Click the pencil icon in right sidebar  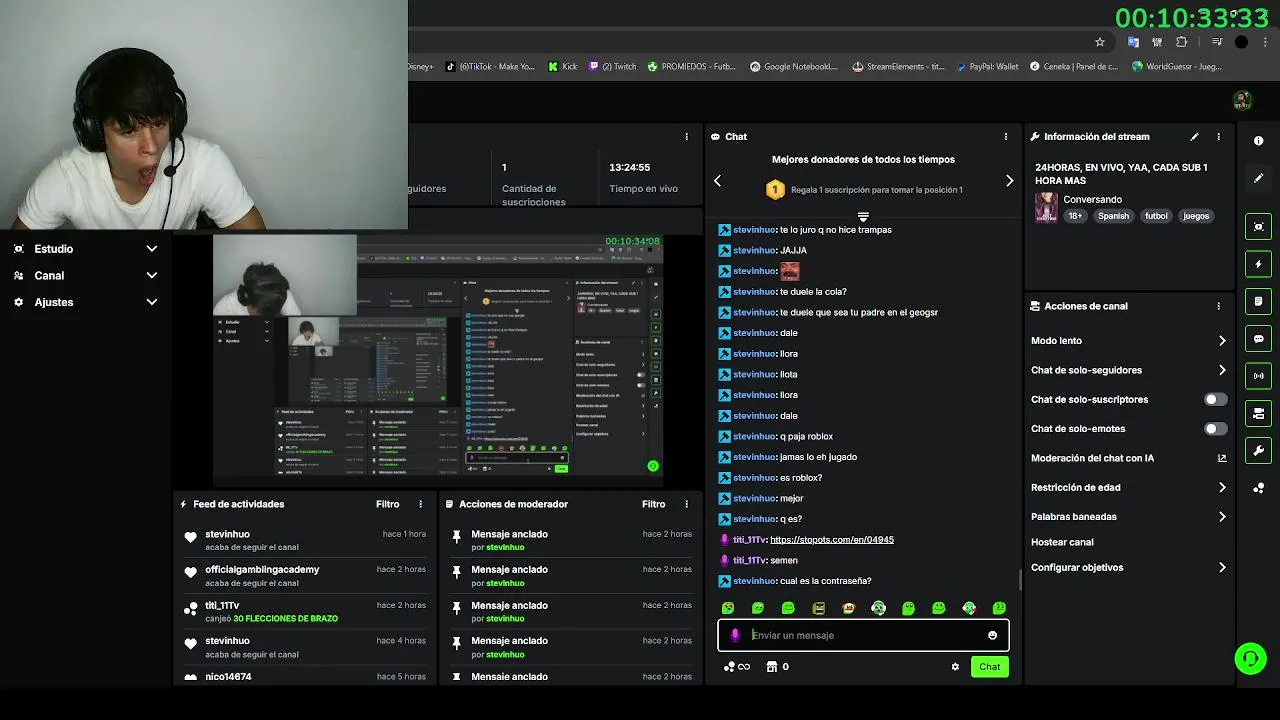tap(1258, 178)
